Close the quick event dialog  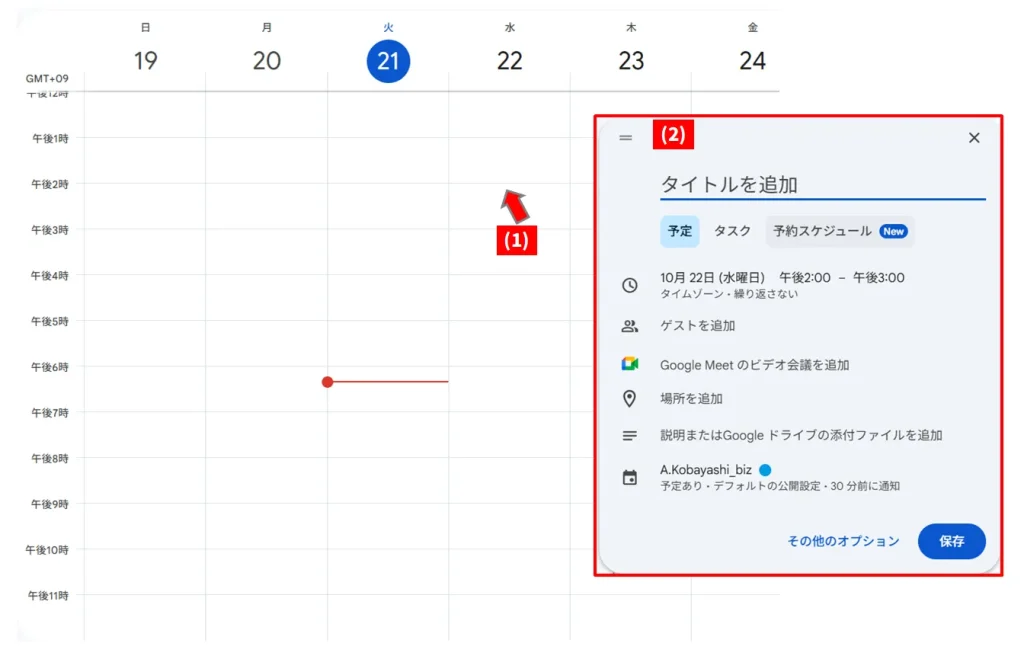click(x=974, y=138)
